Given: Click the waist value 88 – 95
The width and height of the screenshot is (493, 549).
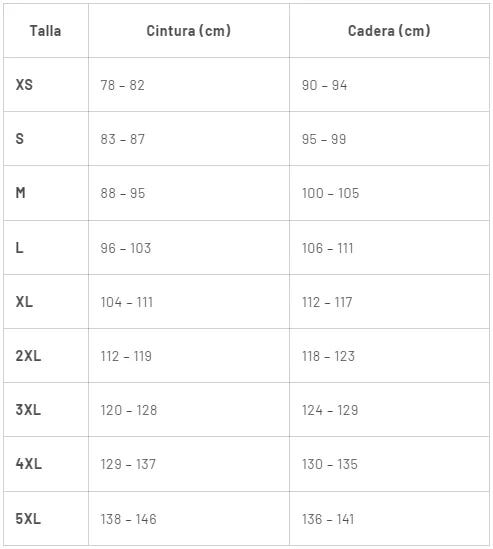Looking at the screenshot, I should [x=123, y=193].
